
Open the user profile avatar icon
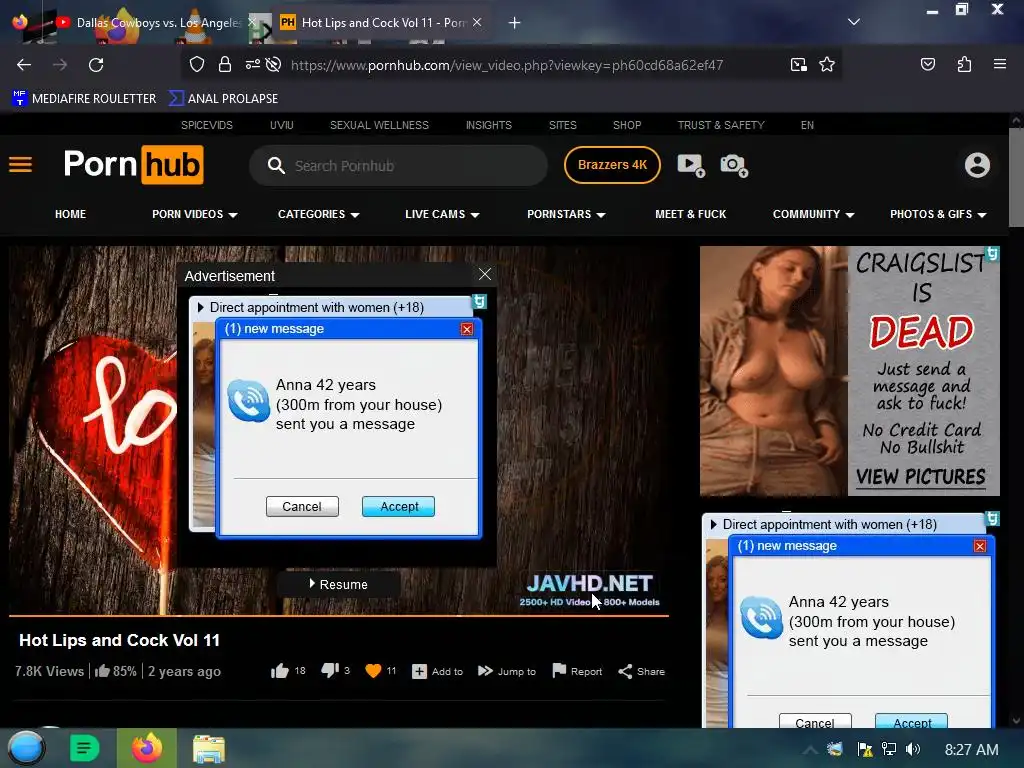(x=977, y=165)
